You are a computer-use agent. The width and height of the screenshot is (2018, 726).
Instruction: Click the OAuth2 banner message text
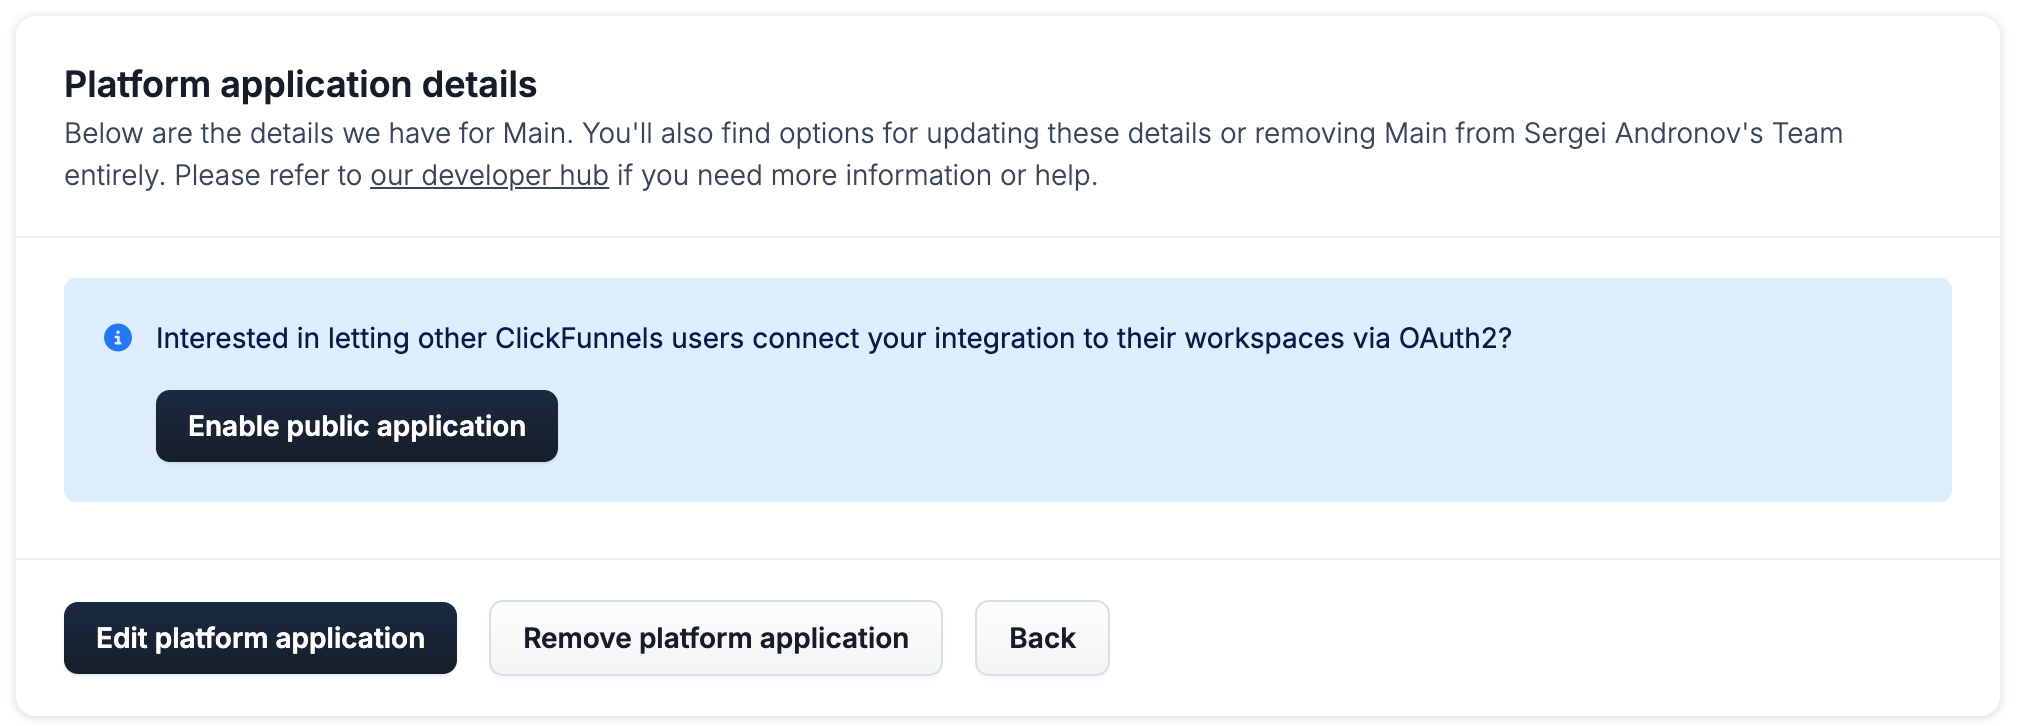[833, 338]
